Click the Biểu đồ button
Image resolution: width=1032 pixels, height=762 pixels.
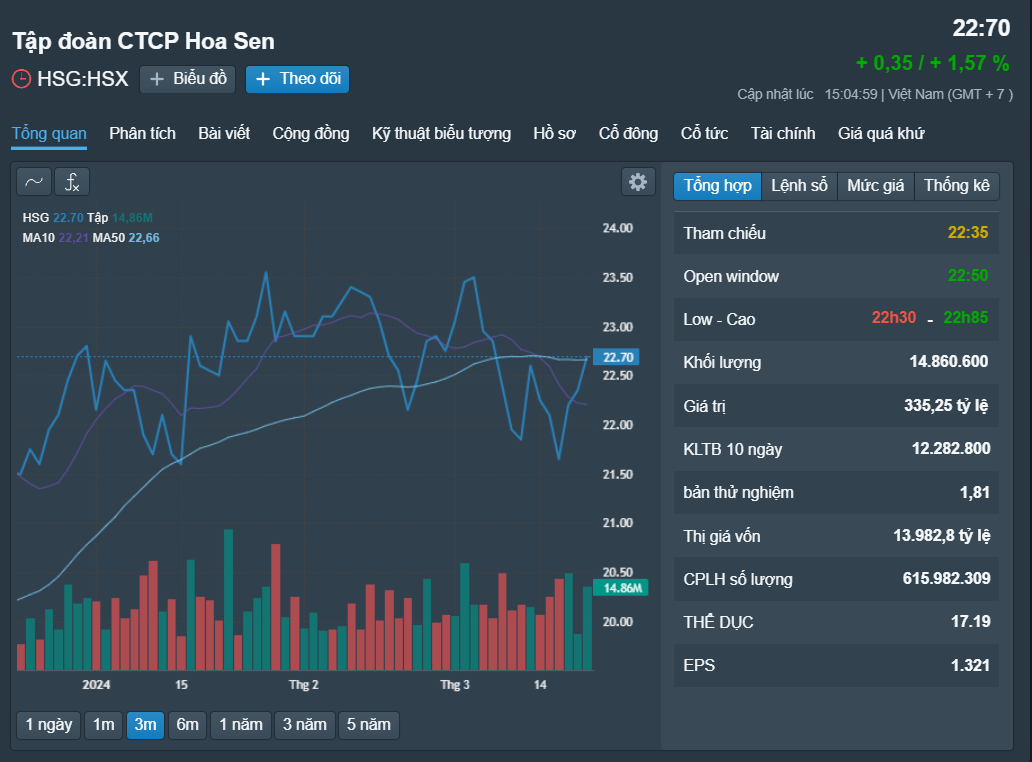pyautogui.click(x=188, y=80)
